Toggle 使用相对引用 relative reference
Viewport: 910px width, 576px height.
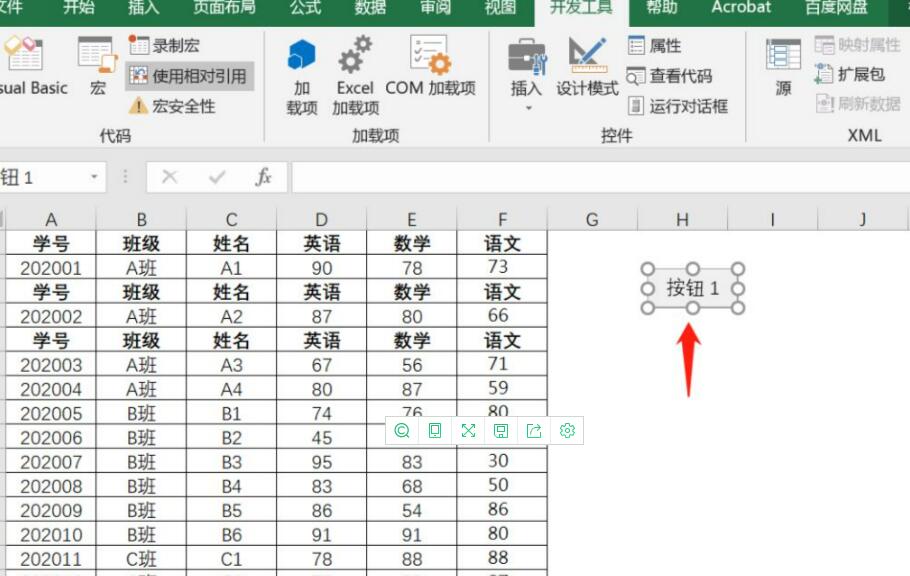[188, 76]
